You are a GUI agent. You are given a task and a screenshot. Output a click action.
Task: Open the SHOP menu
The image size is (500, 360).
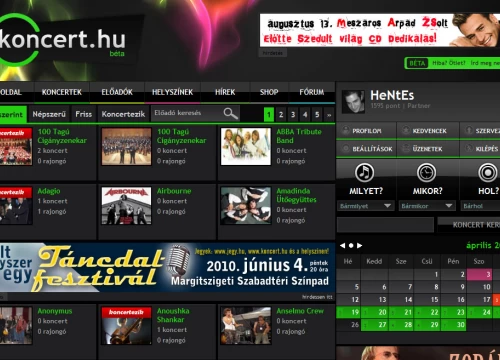point(269,92)
